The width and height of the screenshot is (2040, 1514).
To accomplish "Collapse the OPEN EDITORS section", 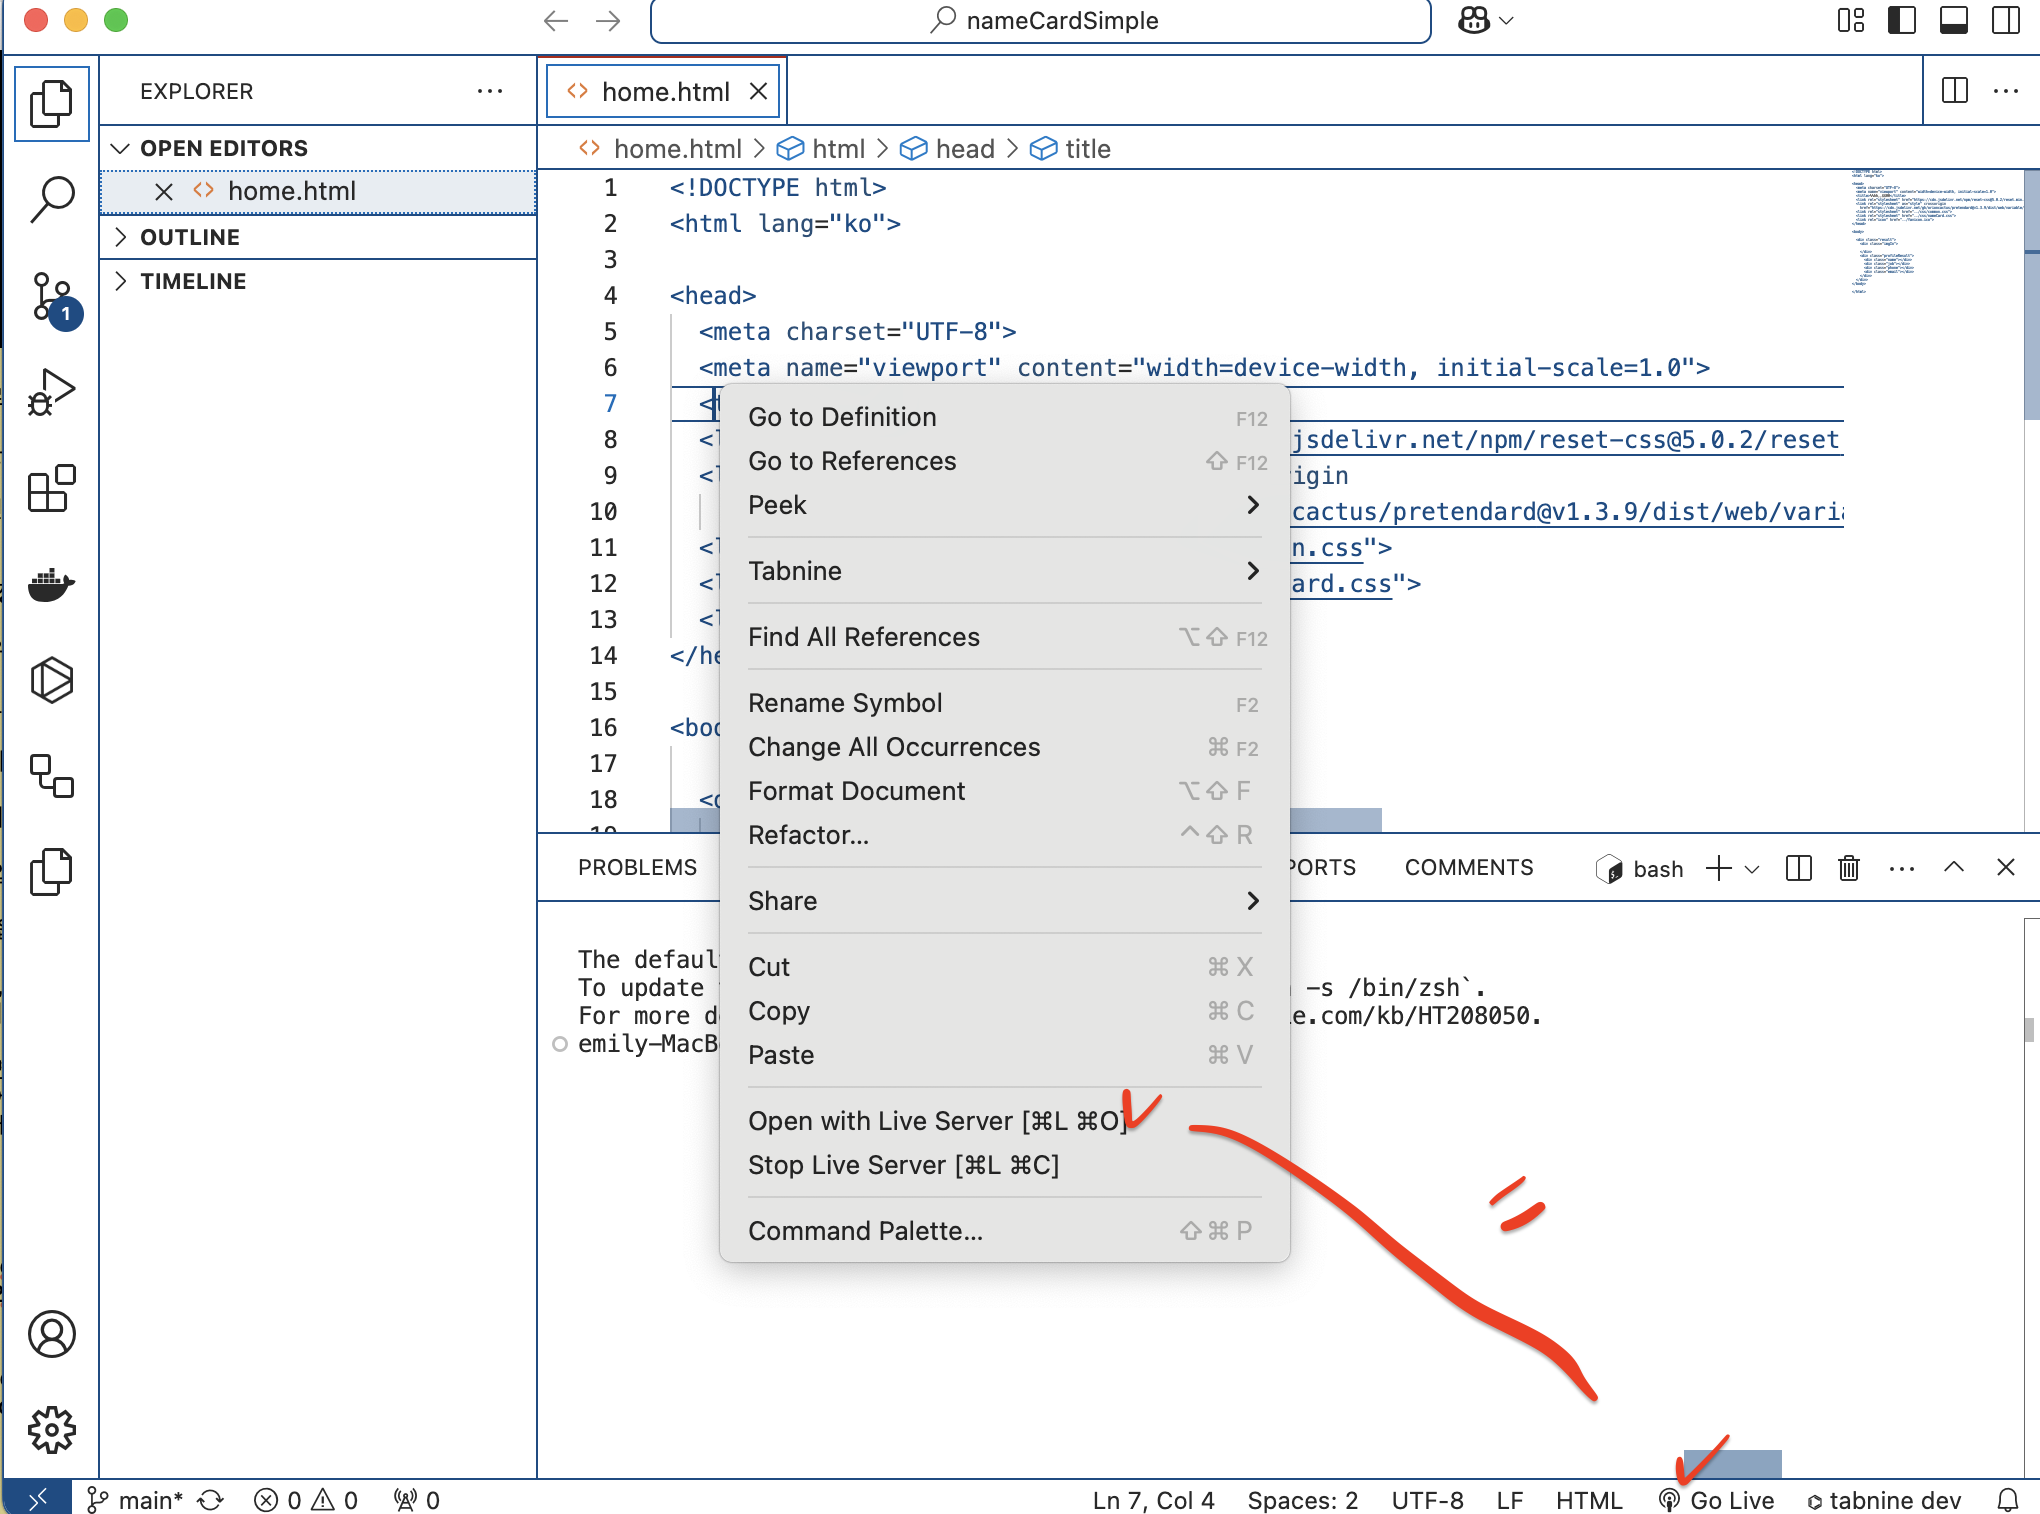I will coord(223,148).
